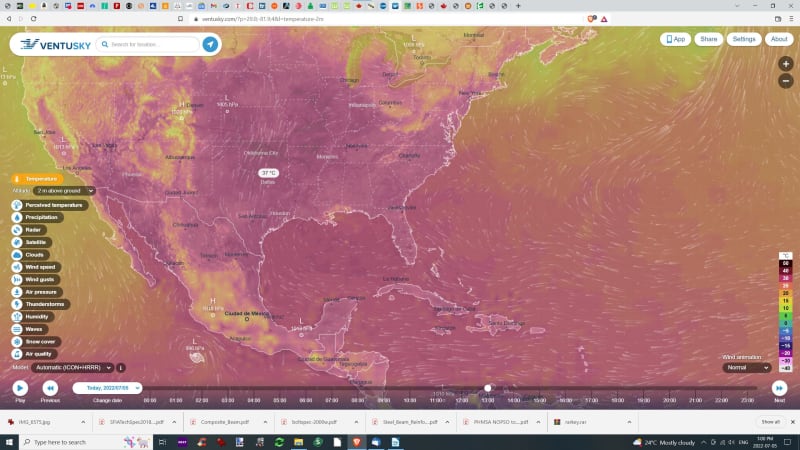Open a new browser tab with plus
The width and height of the screenshot is (800, 450).
(x=518, y=6)
